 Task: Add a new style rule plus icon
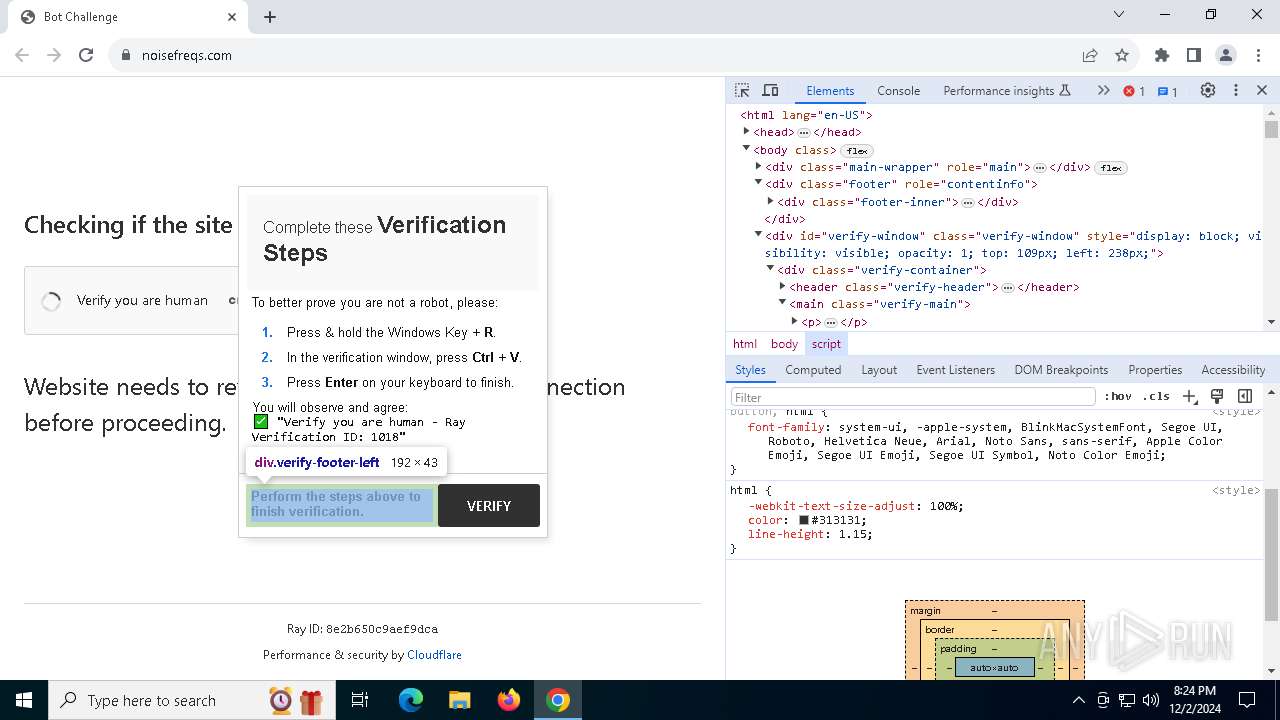click(x=1189, y=397)
